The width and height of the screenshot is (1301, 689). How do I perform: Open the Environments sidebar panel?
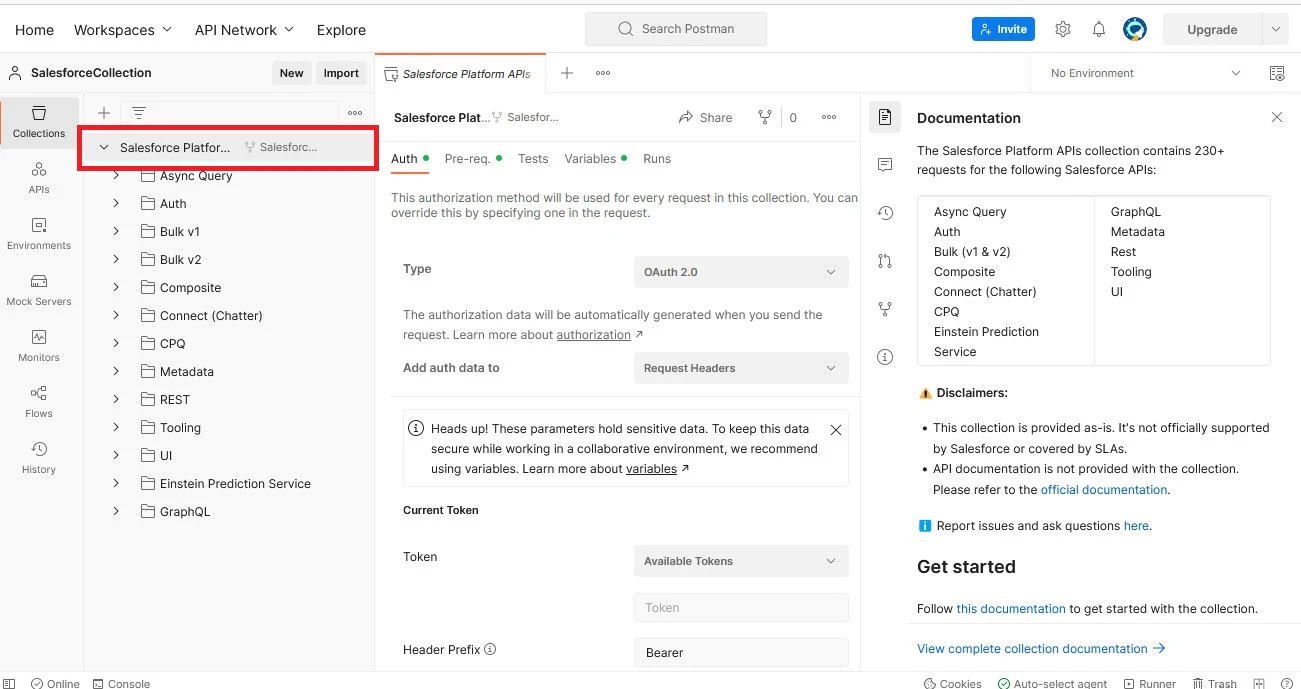(x=39, y=233)
